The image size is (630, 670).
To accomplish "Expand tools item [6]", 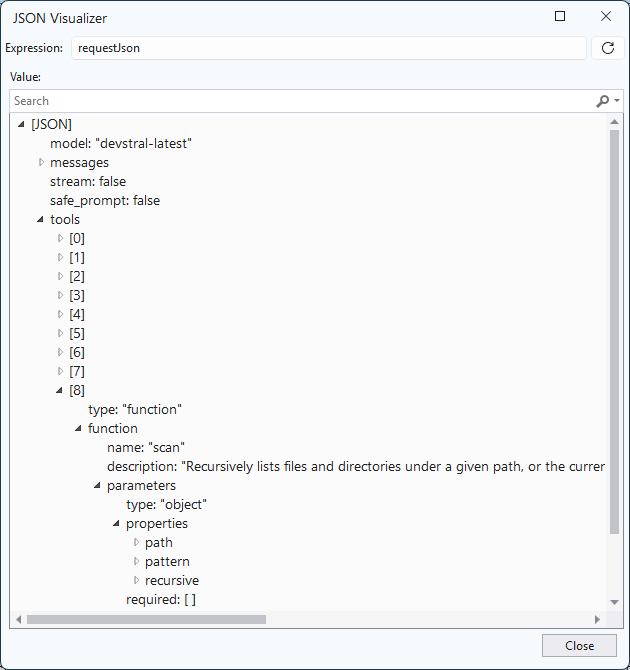I will click(60, 353).
